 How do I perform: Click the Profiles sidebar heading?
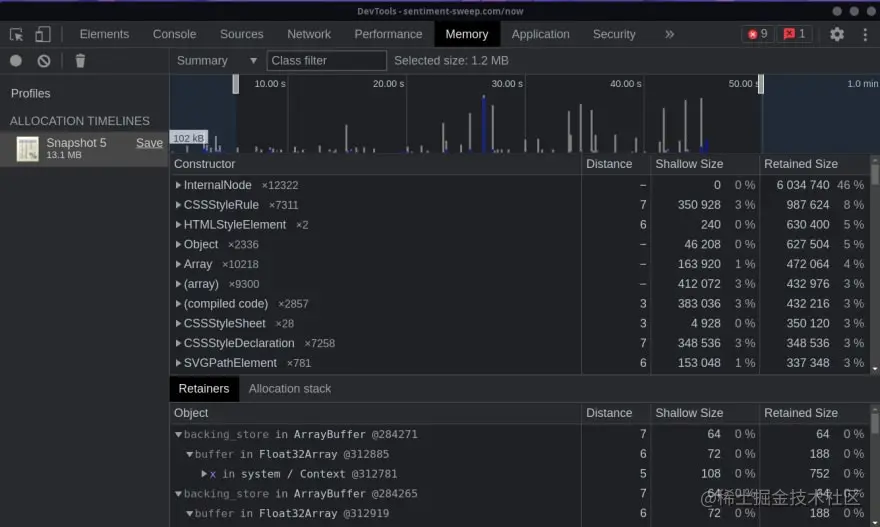point(30,94)
